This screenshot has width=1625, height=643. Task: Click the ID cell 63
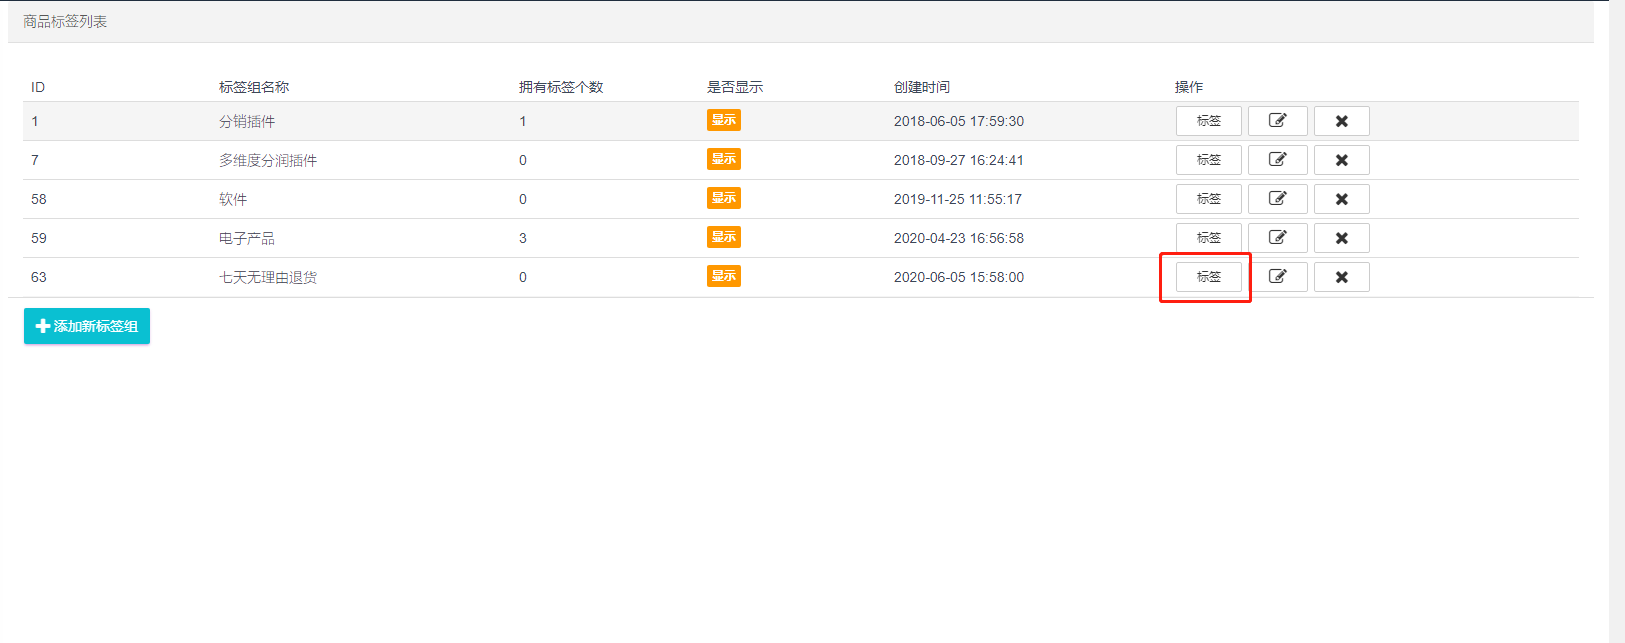(x=39, y=277)
